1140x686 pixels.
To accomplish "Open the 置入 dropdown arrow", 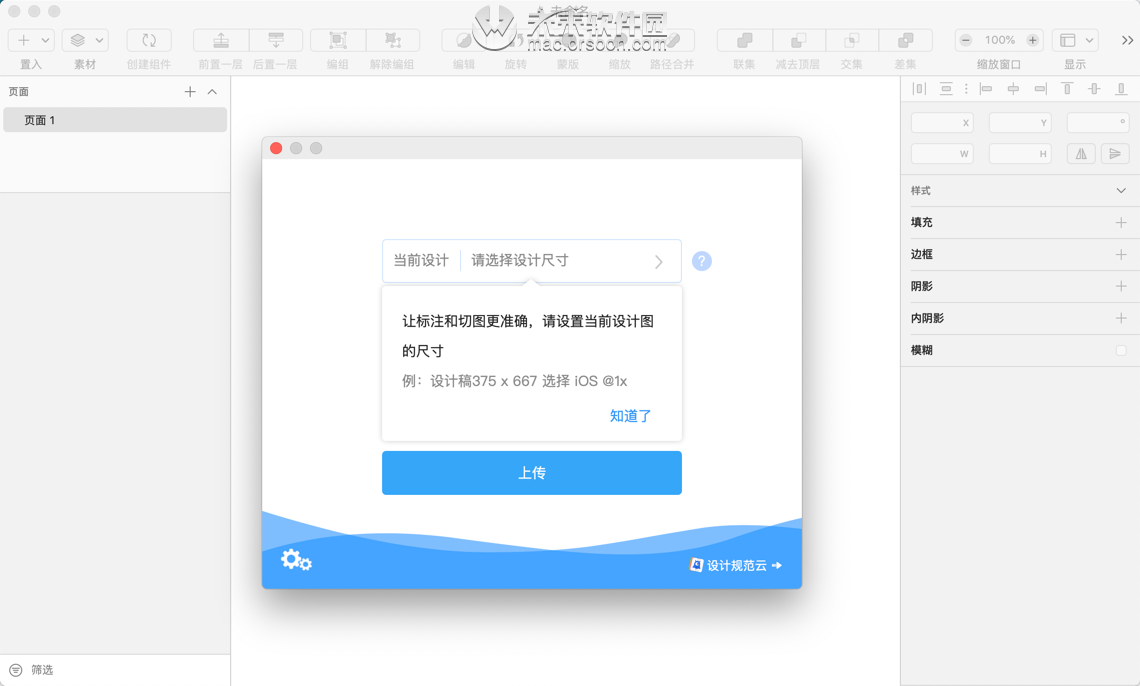I will pyautogui.click(x=45, y=41).
